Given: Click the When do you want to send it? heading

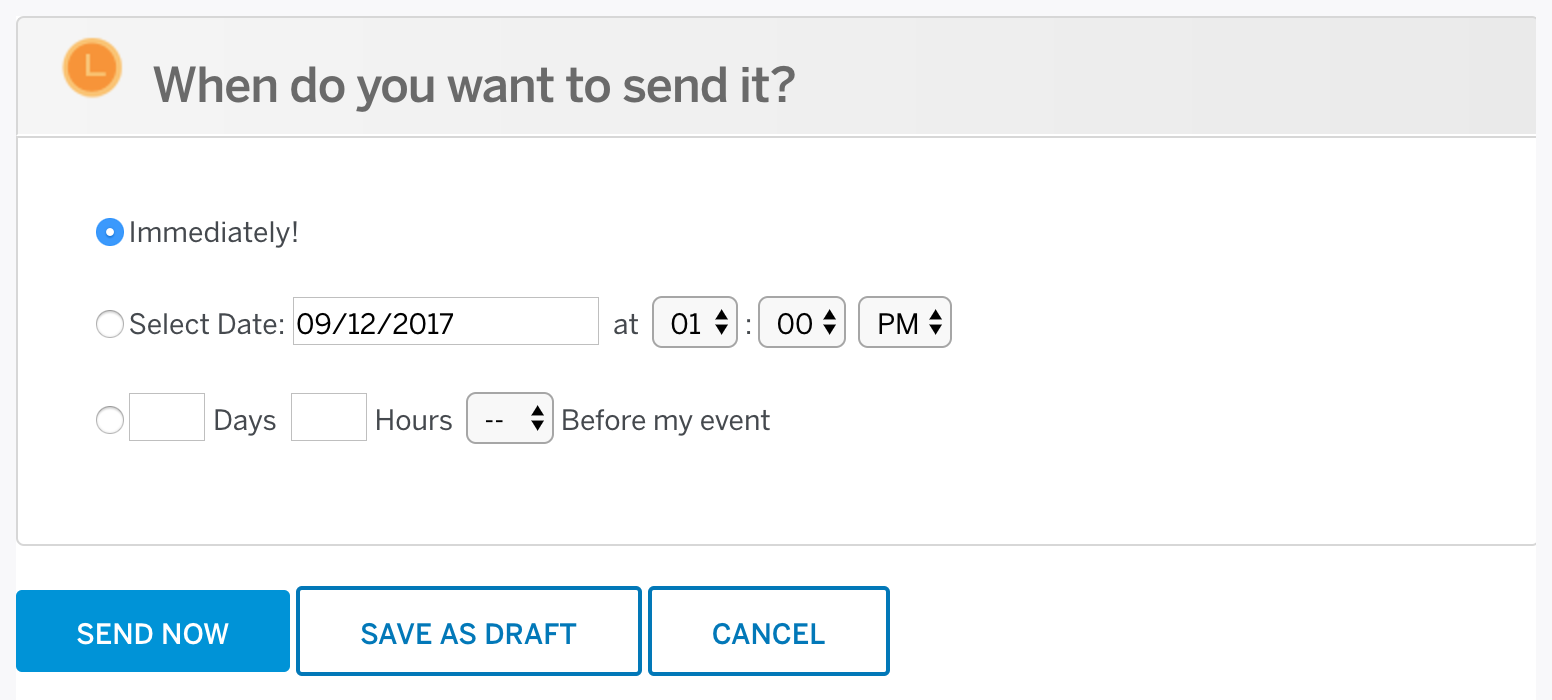Looking at the screenshot, I should [474, 85].
